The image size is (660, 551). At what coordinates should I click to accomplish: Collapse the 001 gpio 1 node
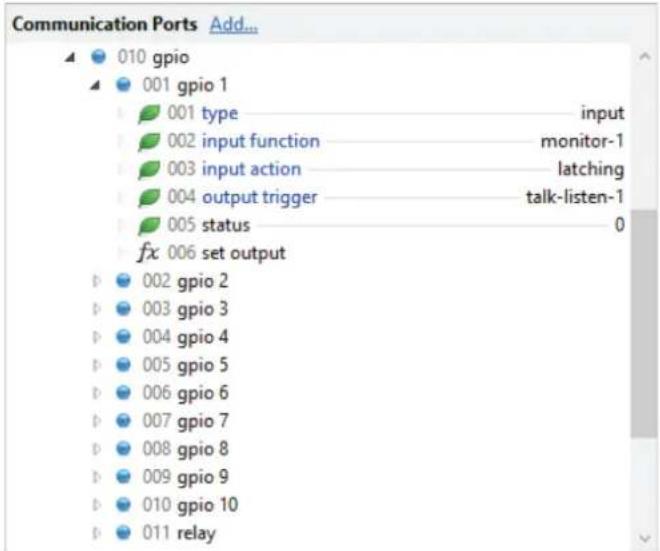click(96, 85)
